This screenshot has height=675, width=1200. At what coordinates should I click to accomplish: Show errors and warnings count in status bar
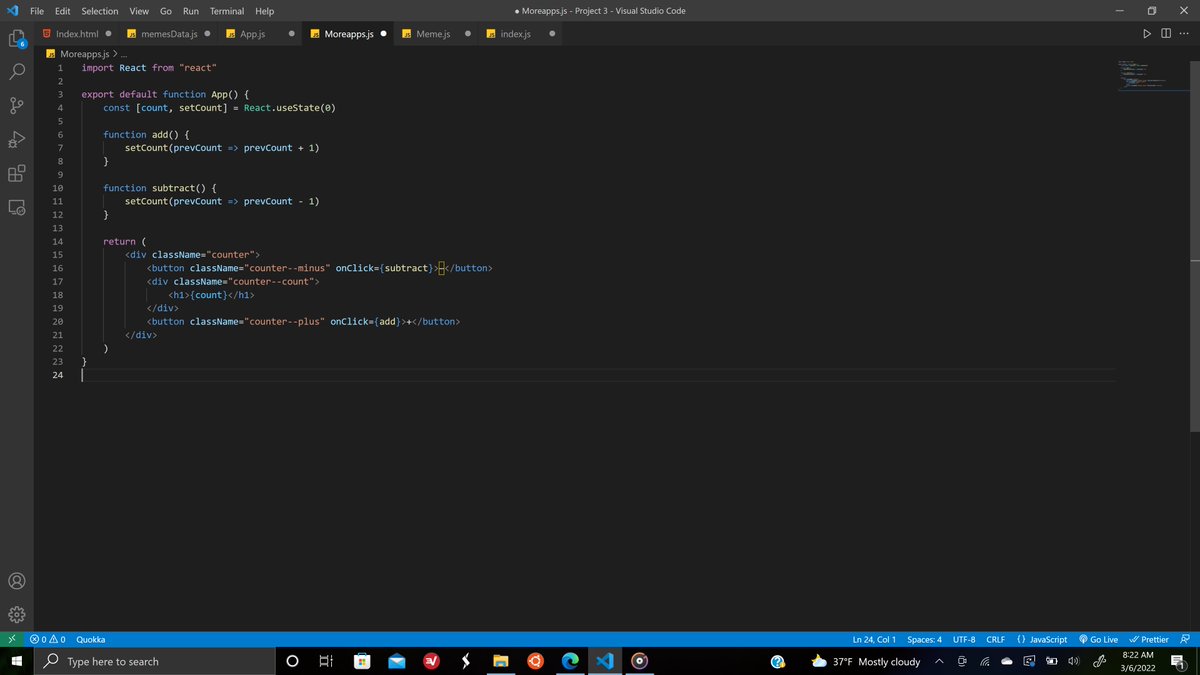coord(47,639)
